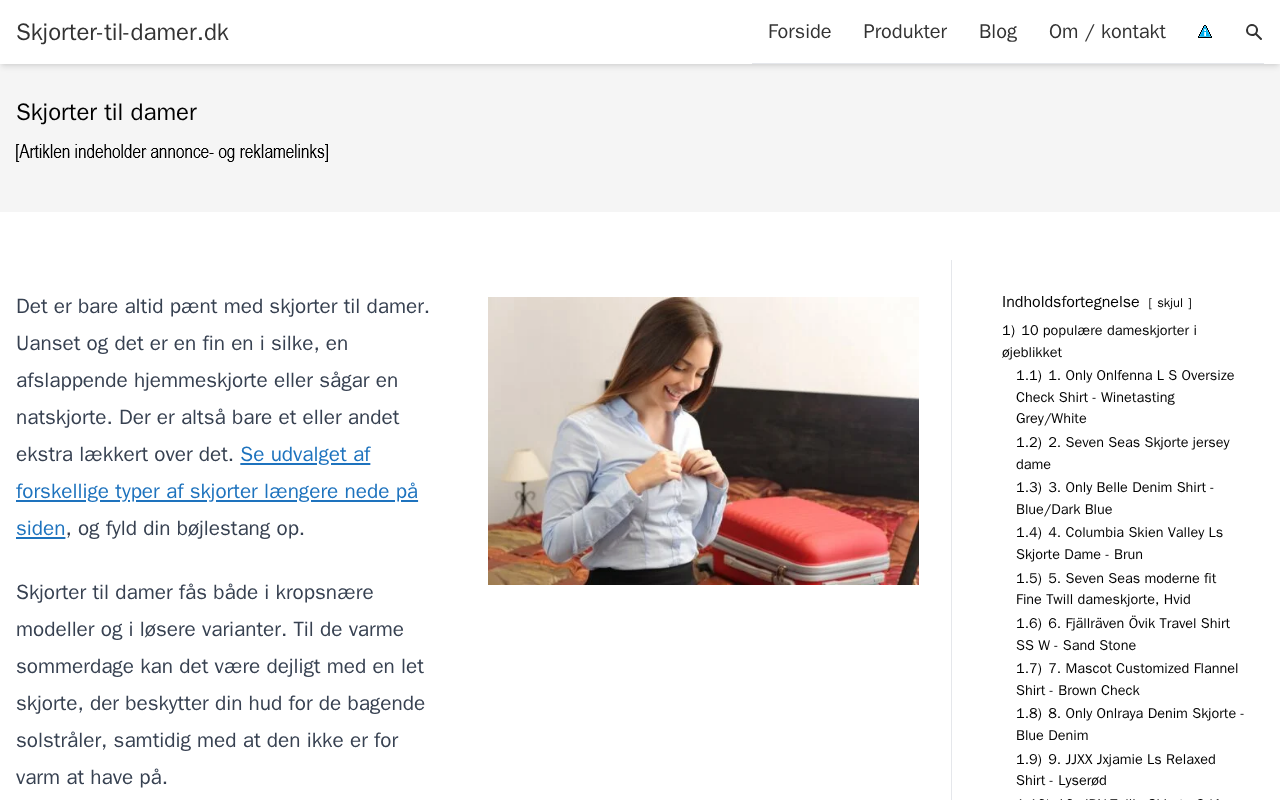Viewport: 1280px width, 800px height.
Task: Open Fjällräven Övik Travel Shirt entry
Action: [x=1123, y=634]
